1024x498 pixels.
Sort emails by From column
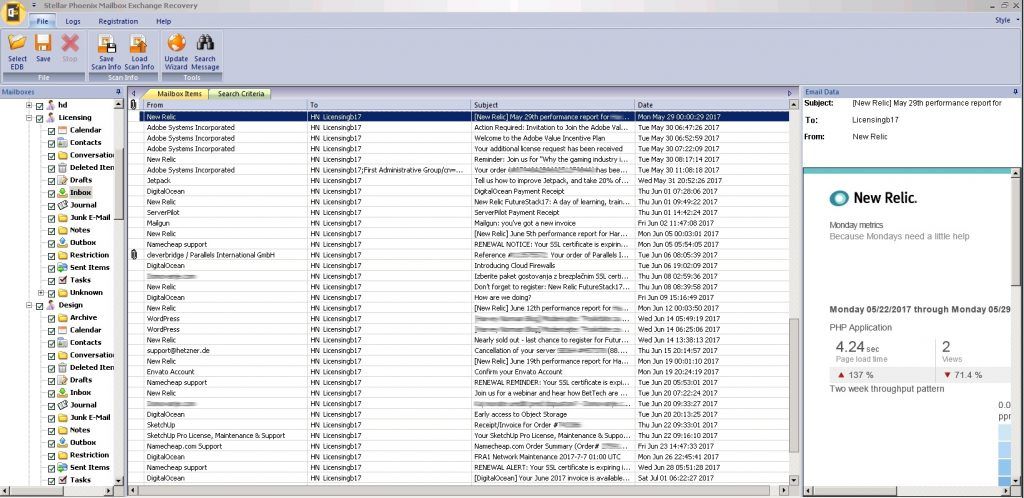point(225,104)
